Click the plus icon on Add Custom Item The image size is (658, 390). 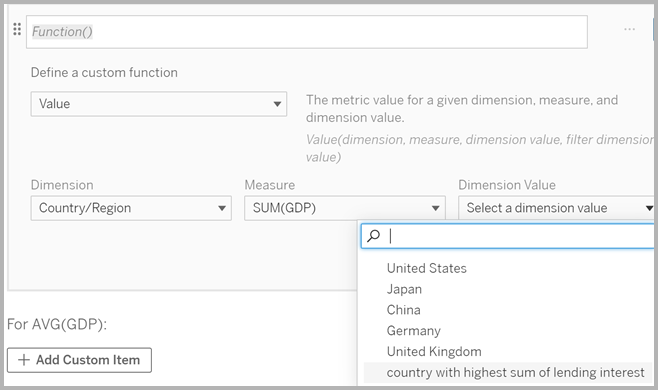[x=24, y=360]
